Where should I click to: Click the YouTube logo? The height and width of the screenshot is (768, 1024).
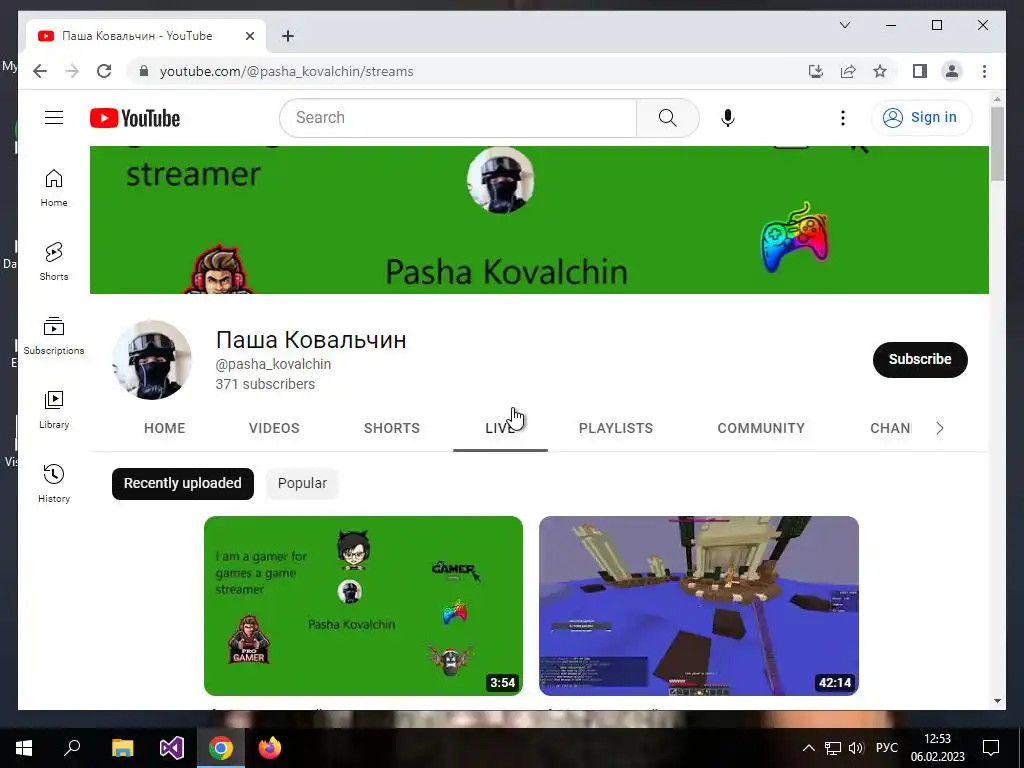coord(135,118)
